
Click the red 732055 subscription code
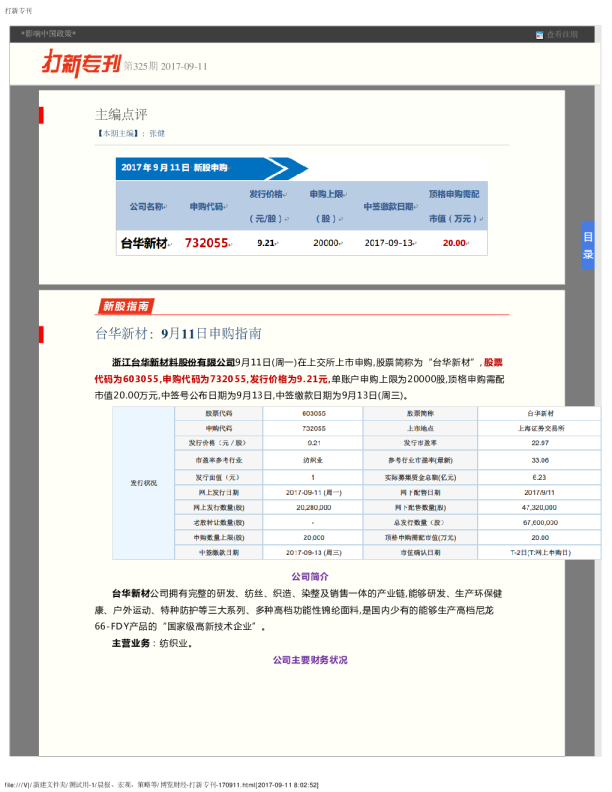click(207, 243)
